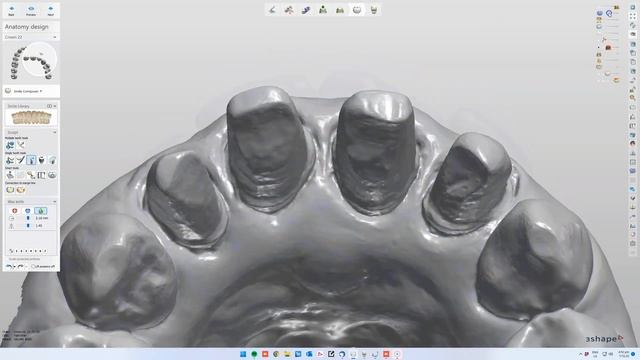
Task: Select the second Smart tool icon
Action: (x=21, y=175)
